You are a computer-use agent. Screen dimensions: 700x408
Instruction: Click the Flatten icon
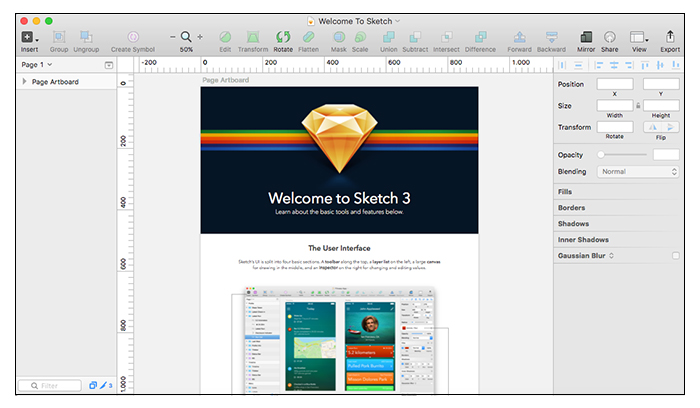tap(308, 37)
